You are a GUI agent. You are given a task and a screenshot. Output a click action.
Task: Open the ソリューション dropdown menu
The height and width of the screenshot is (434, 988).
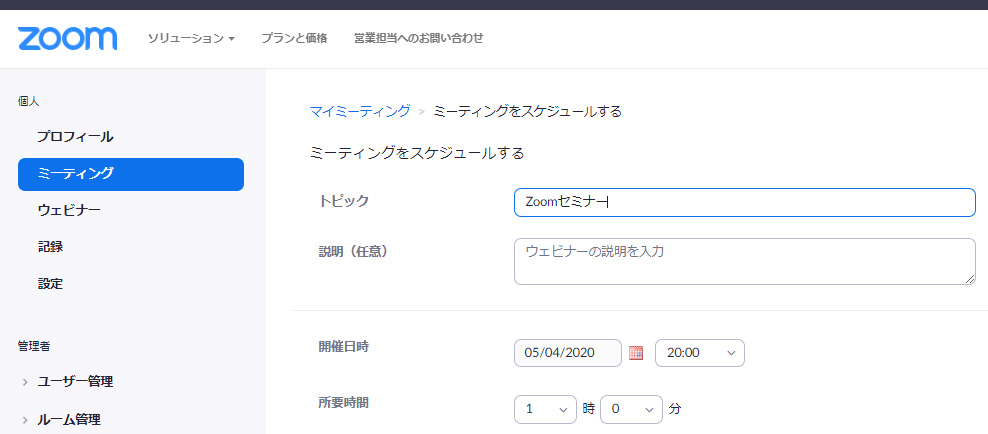(191, 39)
